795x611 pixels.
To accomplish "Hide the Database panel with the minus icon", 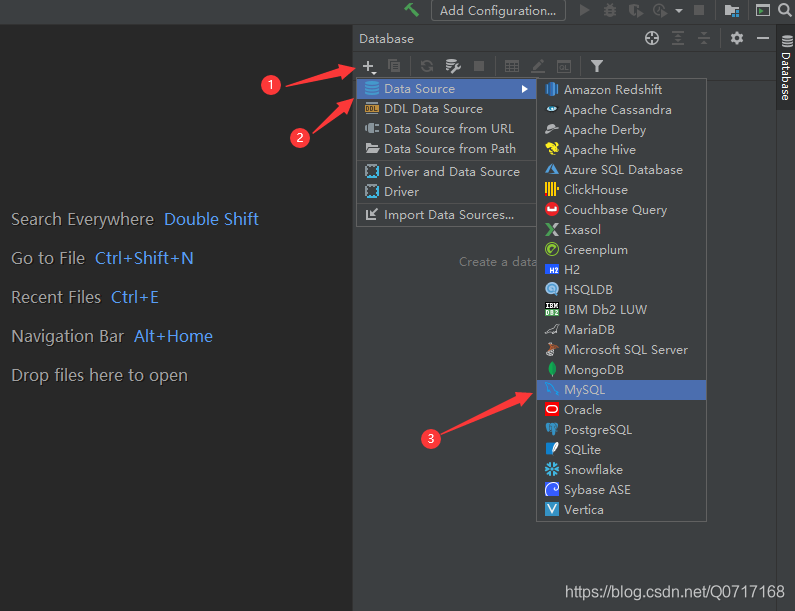I will [x=763, y=38].
